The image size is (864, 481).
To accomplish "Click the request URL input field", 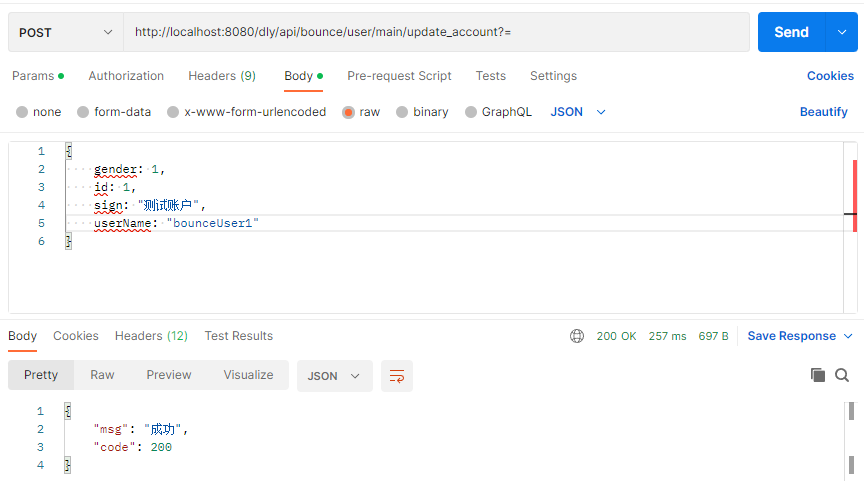I will [x=436, y=32].
